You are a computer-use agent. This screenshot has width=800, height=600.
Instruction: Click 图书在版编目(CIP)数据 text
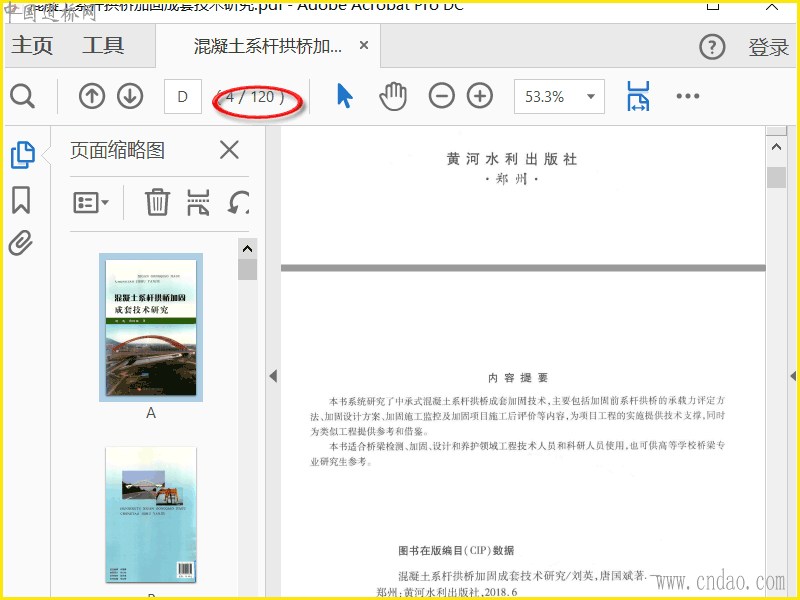(x=456, y=551)
